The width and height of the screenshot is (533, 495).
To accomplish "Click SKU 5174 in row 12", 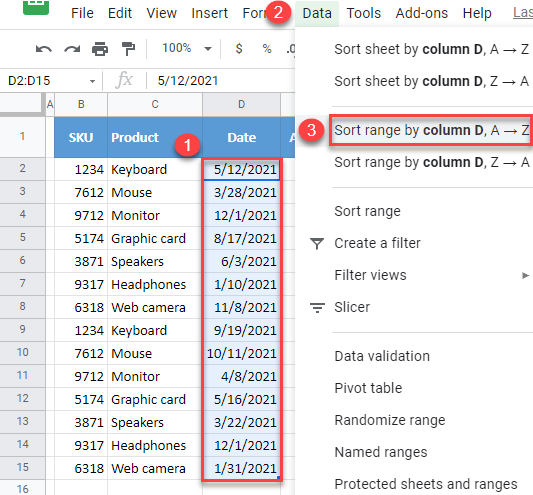I will [x=81, y=399].
